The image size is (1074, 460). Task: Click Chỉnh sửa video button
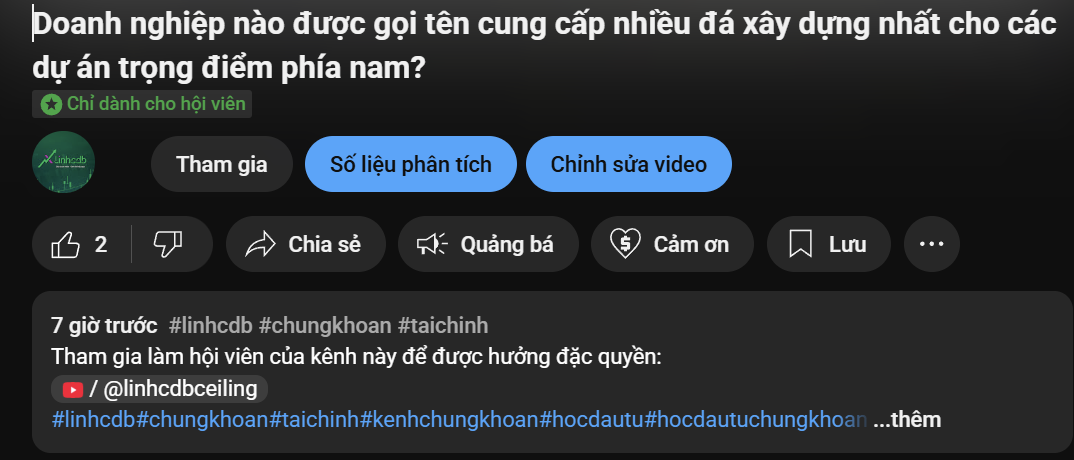coord(629,164)
